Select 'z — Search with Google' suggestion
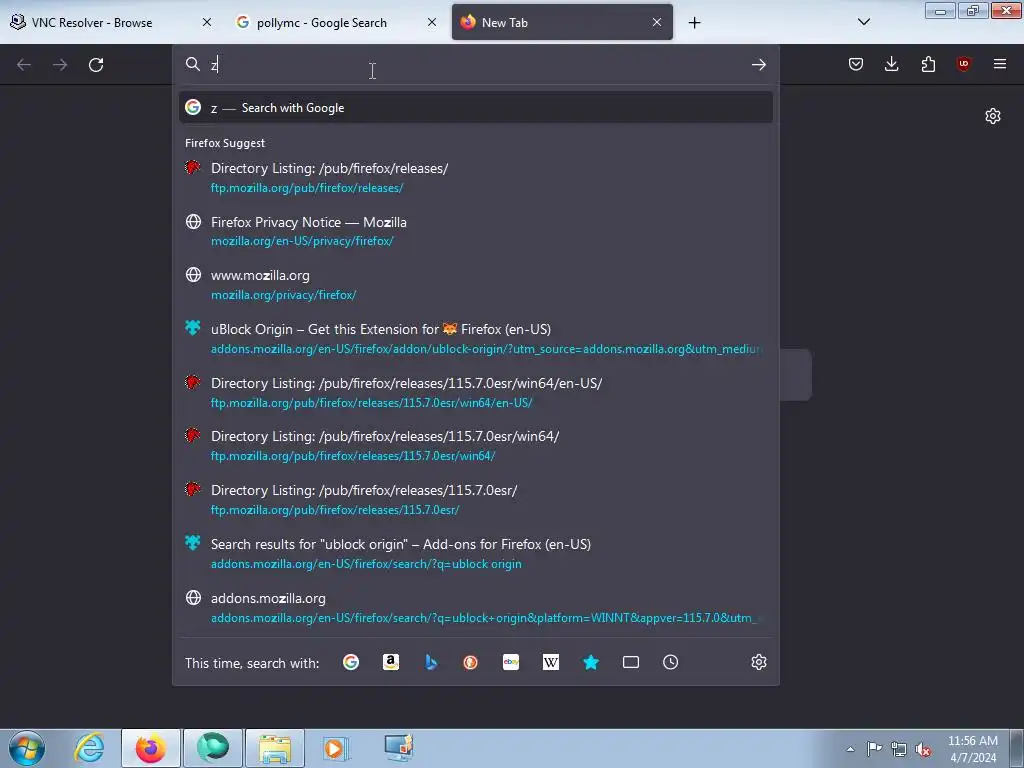The image size is (1024, 768). [475, 108]
